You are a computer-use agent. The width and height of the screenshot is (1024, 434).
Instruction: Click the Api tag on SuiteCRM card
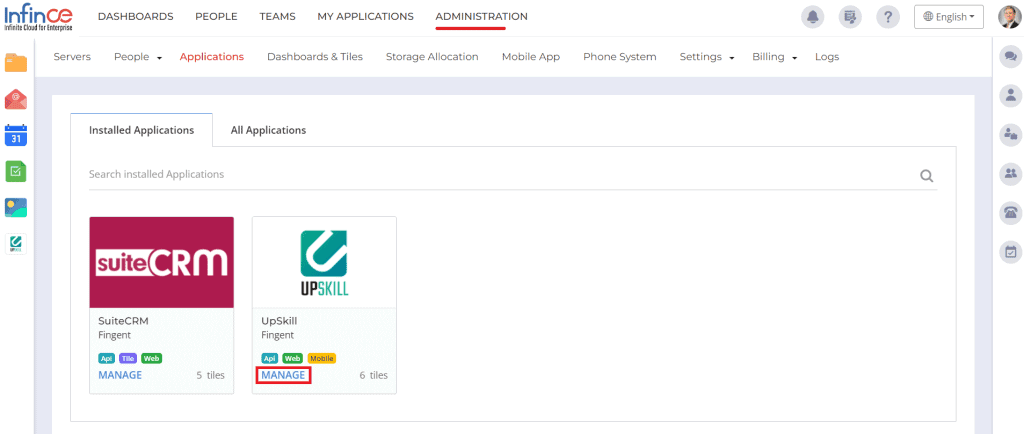[x=106, y=358]
